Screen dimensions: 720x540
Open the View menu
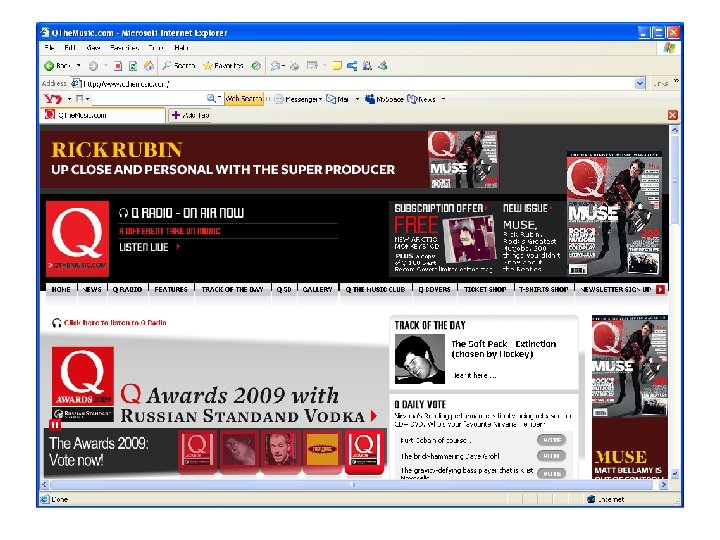[x=93, y=48]
